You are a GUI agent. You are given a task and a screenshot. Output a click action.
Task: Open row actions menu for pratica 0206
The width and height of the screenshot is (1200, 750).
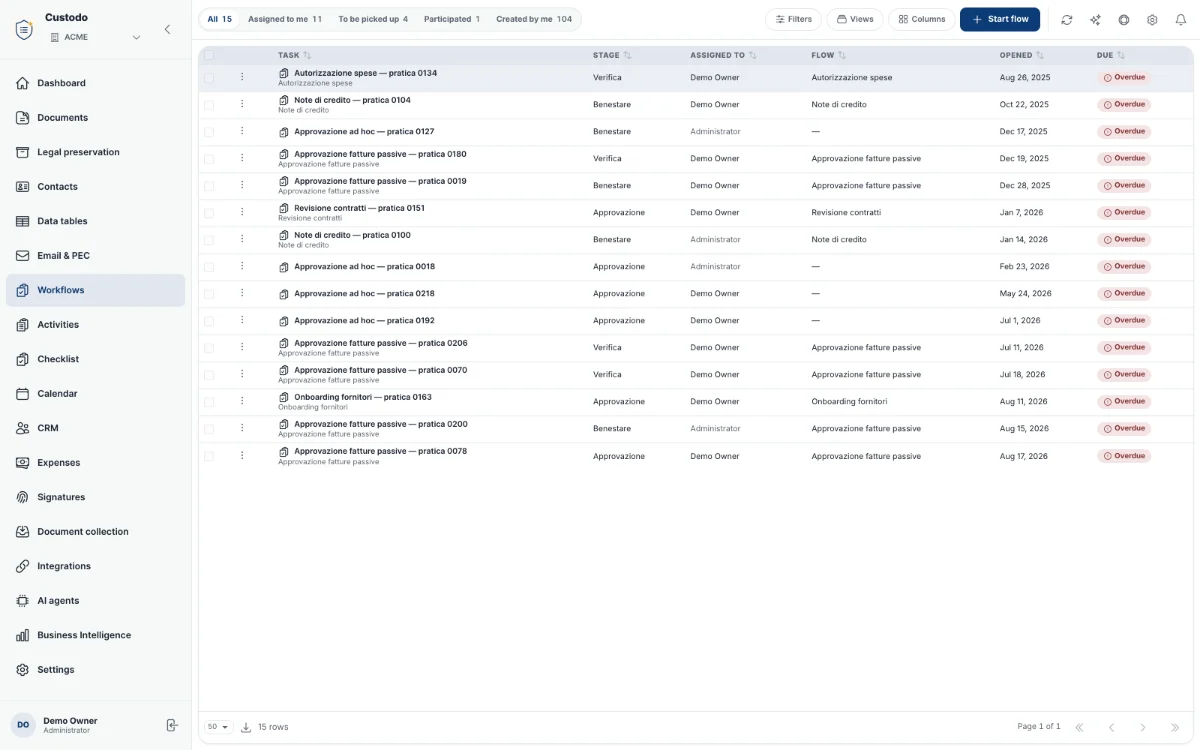click(241, 347)
